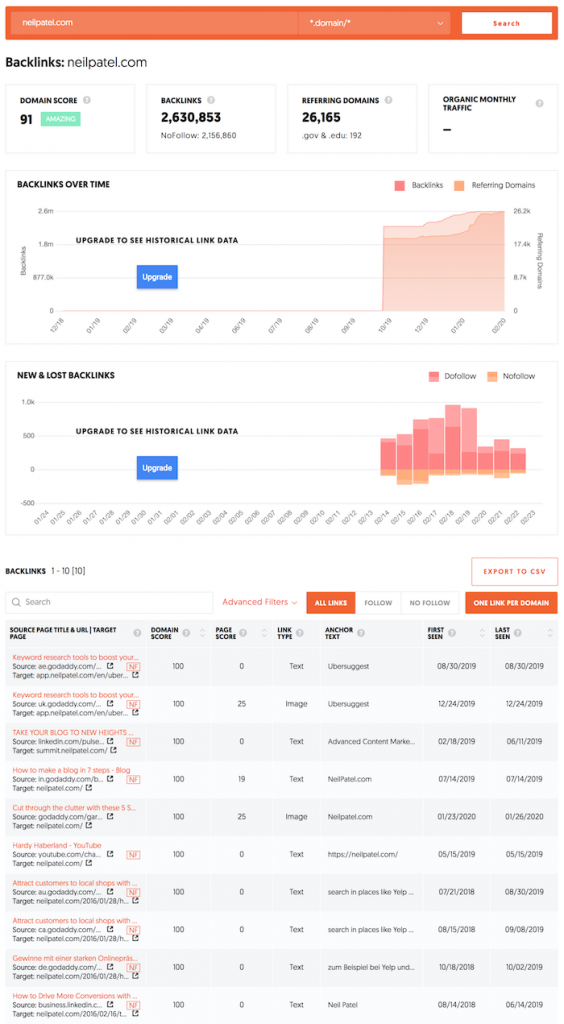This screenshot has height=1024, width=564.
Task: Click the Export to CSV button
Action: (x=514, y=571)
